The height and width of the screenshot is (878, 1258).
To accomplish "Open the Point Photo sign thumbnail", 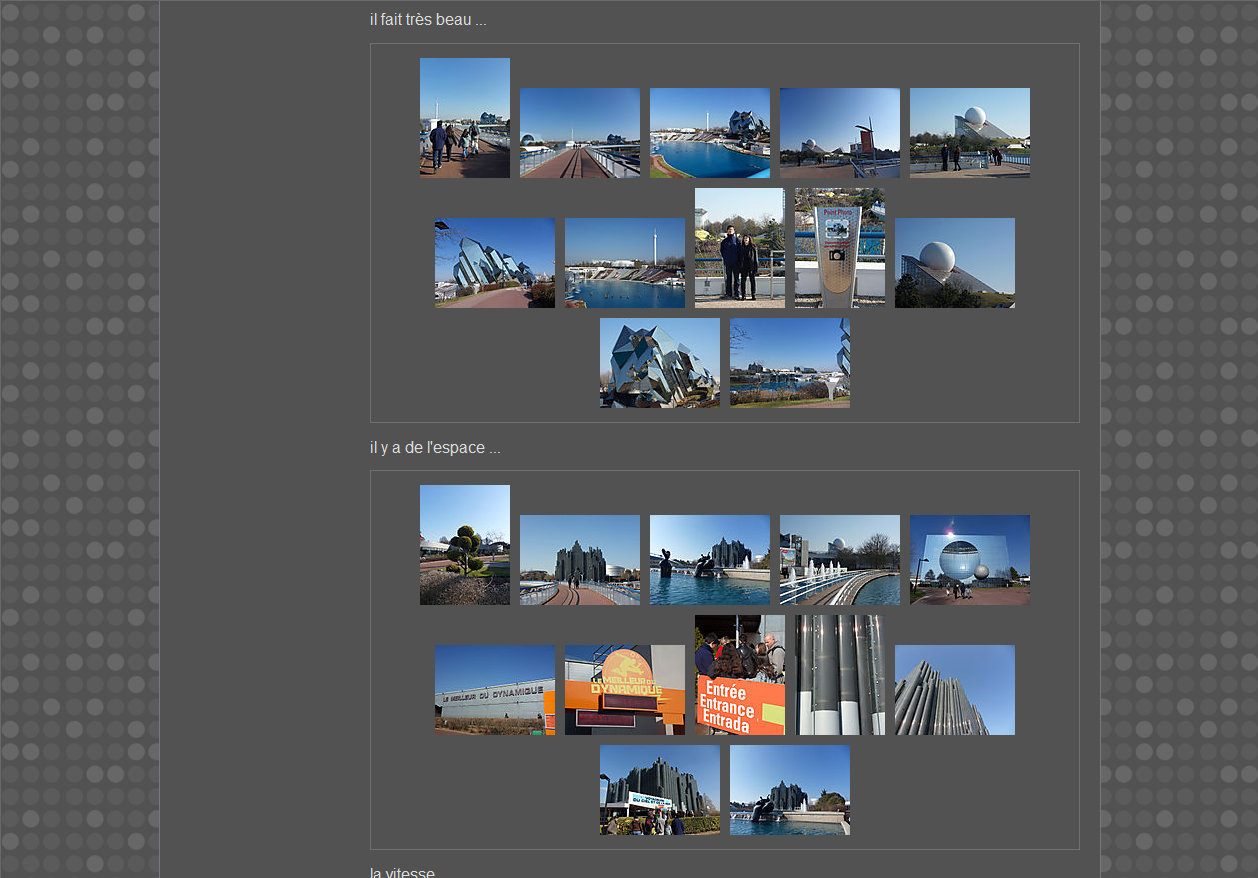I will [839, 248].
